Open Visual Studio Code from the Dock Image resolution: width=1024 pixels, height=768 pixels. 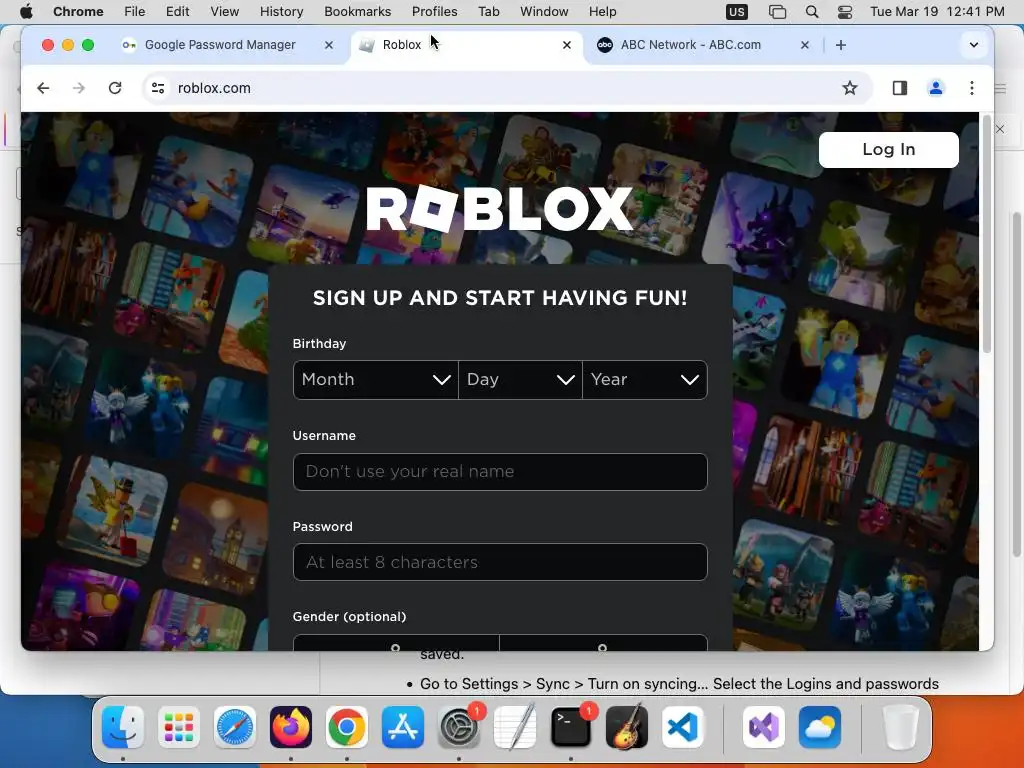pos(683,727)
